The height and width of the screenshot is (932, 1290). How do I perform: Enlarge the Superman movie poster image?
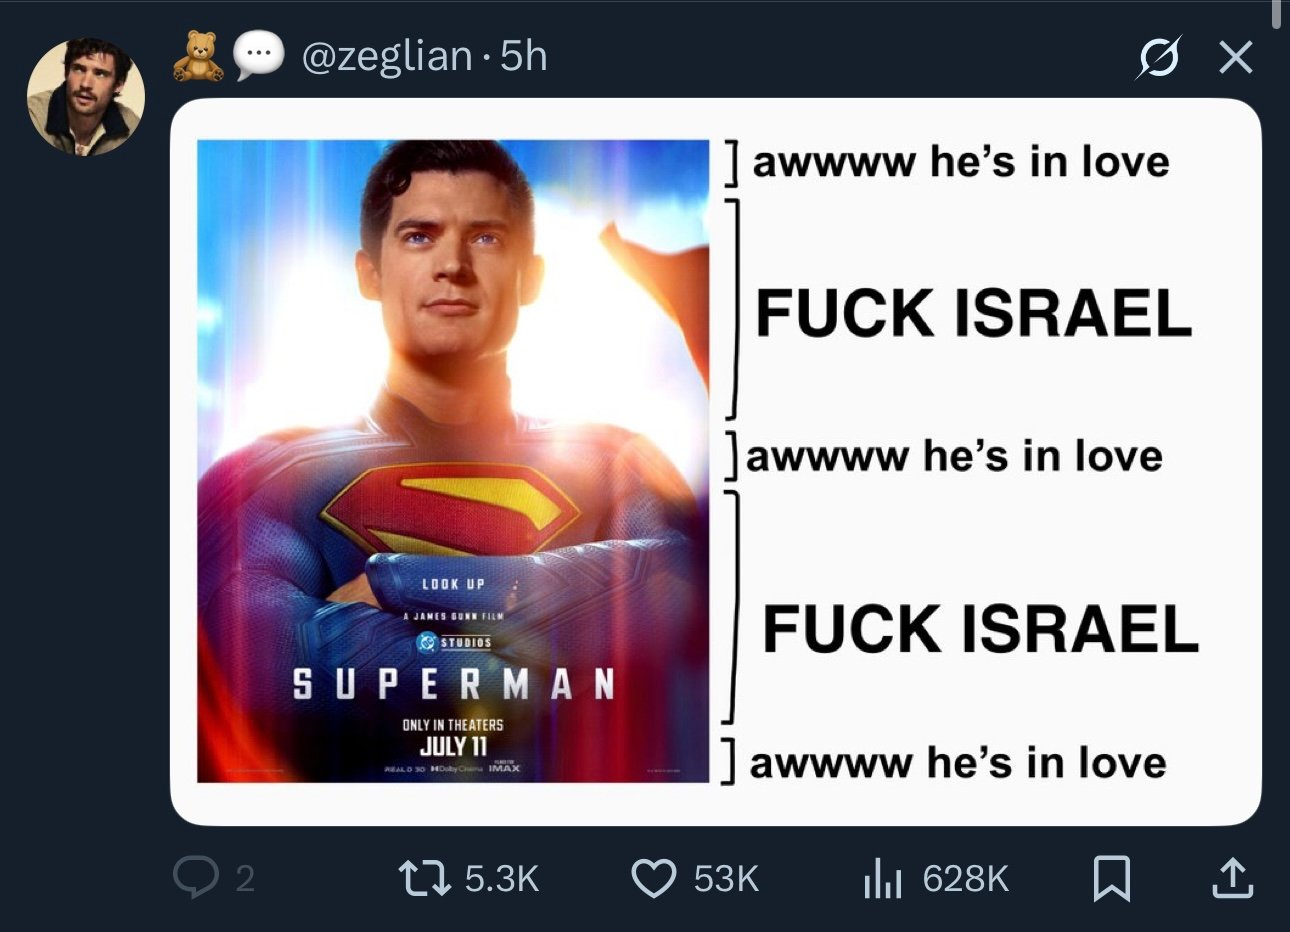pos(453,461)
